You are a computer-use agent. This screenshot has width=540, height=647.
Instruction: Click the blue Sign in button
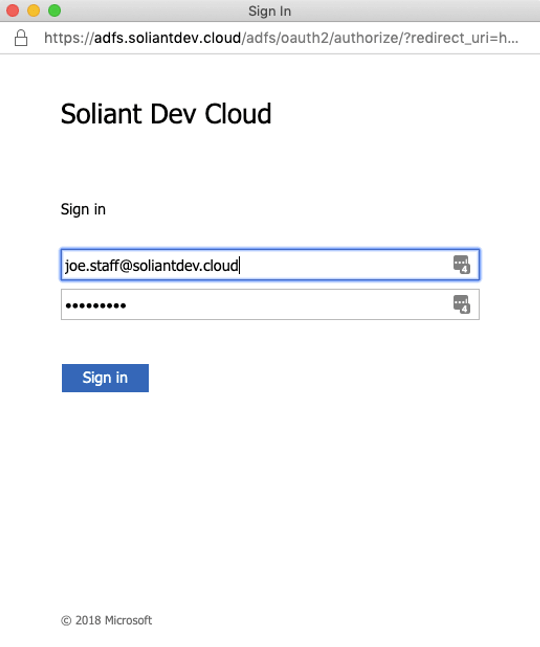(x=105, y=378)
